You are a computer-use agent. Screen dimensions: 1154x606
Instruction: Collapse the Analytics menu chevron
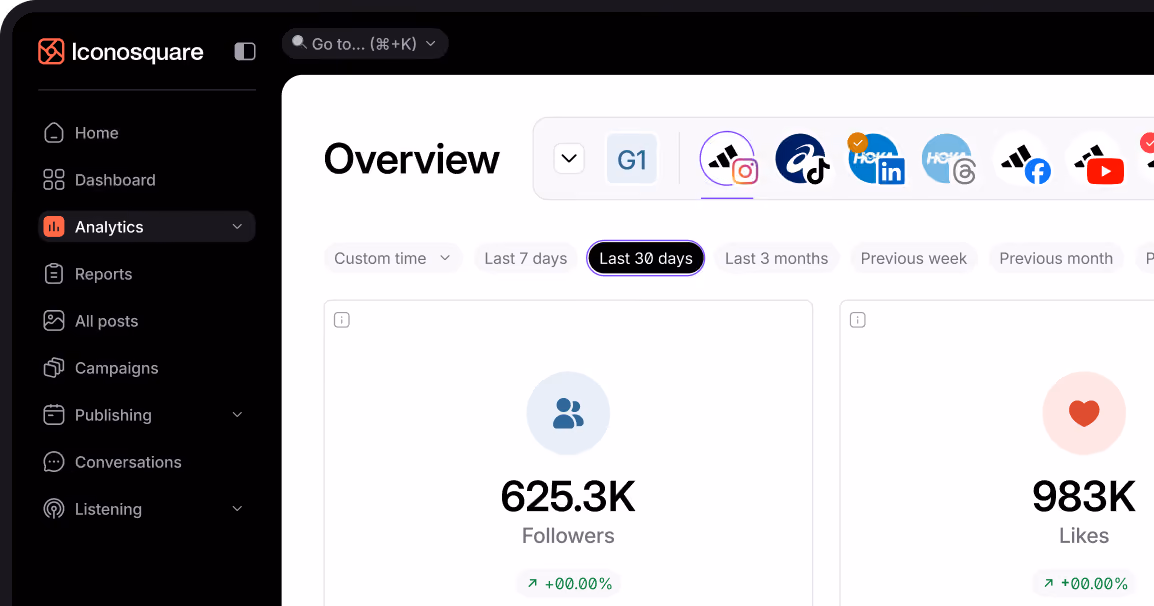point(237,227)
